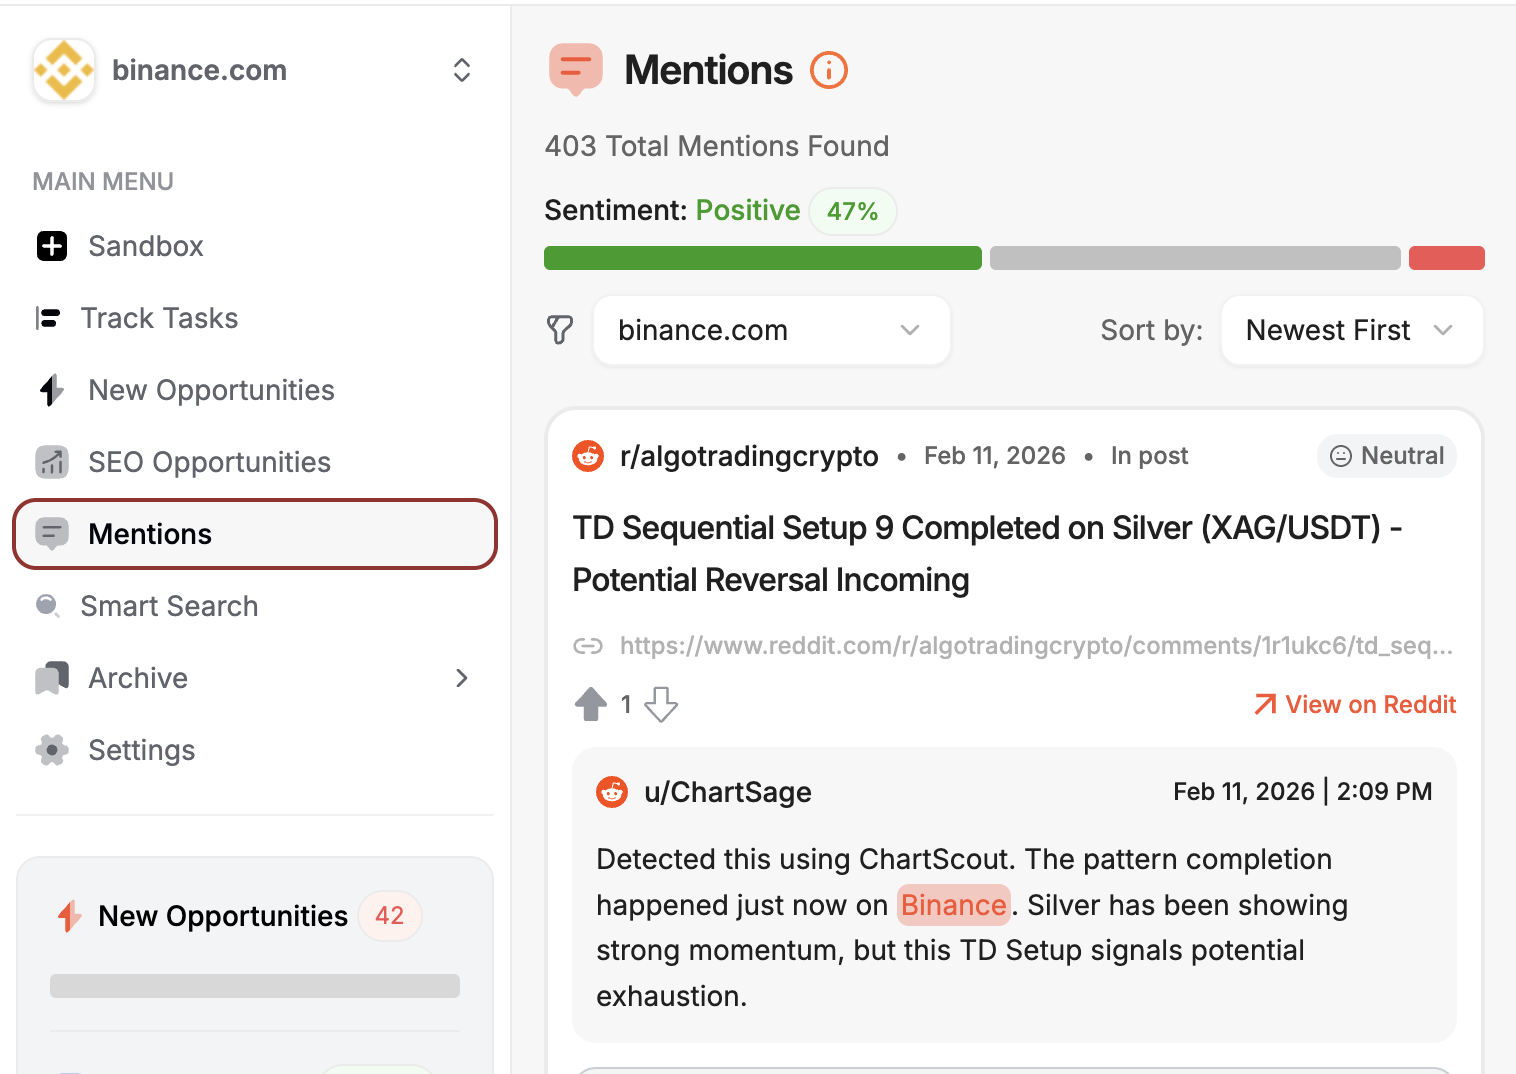Image resolution: width=1516 pixels, height=1074 pixels.
Task: Upvote the post with up arrow
Action: [591, 704]
